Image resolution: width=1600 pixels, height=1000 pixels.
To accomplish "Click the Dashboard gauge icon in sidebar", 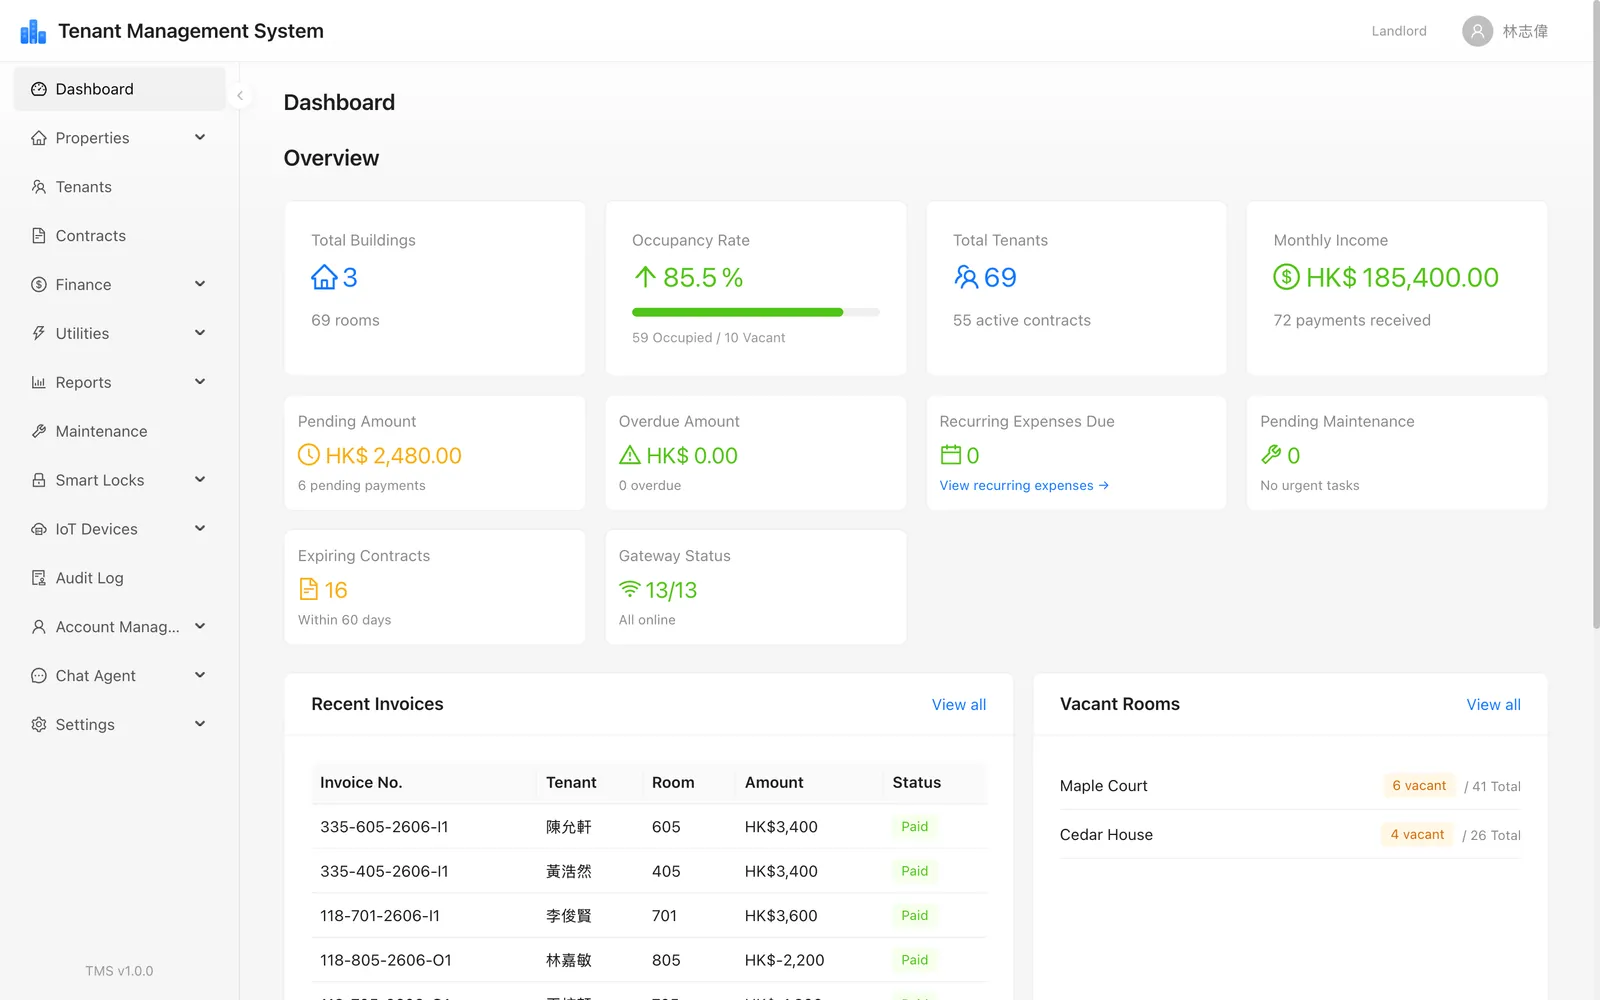I will pyautogui.click(x=39, y=89).
